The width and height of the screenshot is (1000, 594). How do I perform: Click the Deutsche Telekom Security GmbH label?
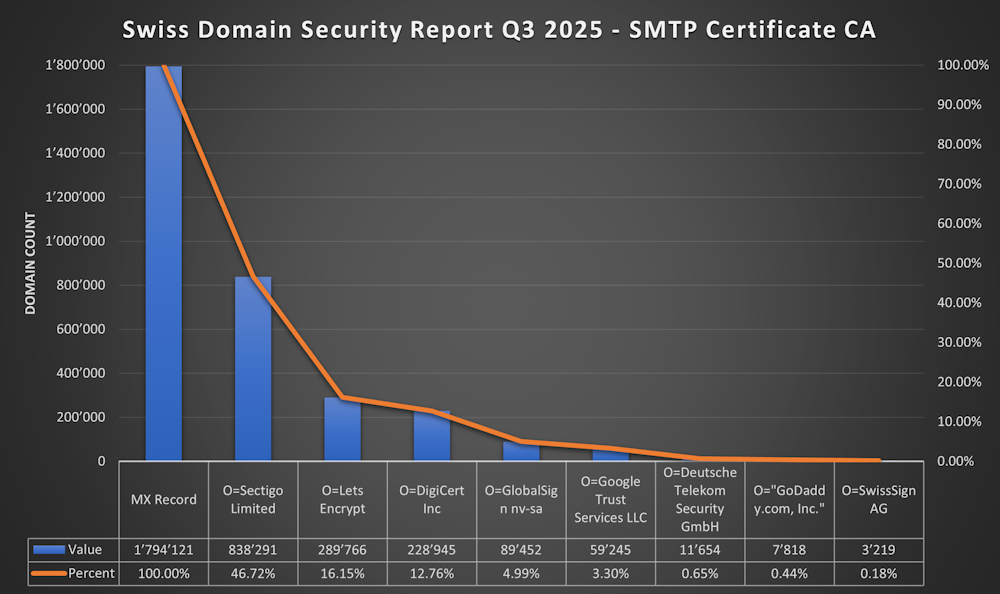[x=700, y=499]
